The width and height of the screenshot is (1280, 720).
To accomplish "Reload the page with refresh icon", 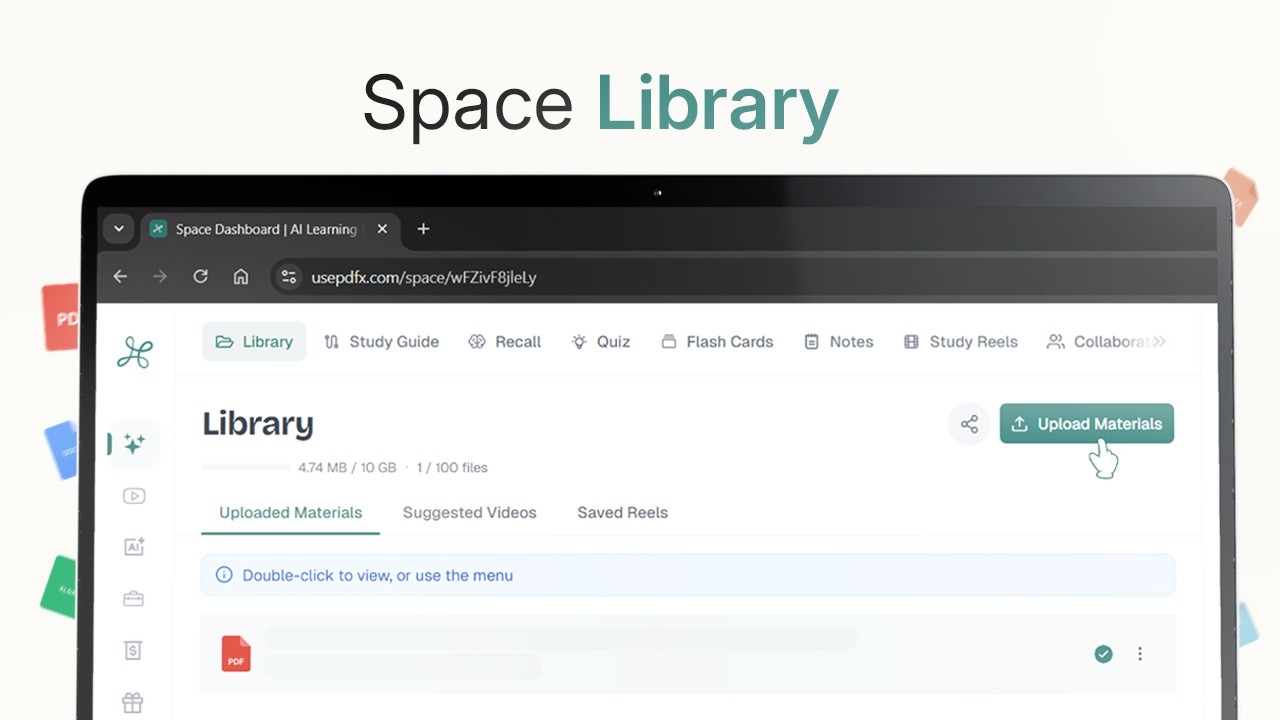I will [x=200, y=277].
